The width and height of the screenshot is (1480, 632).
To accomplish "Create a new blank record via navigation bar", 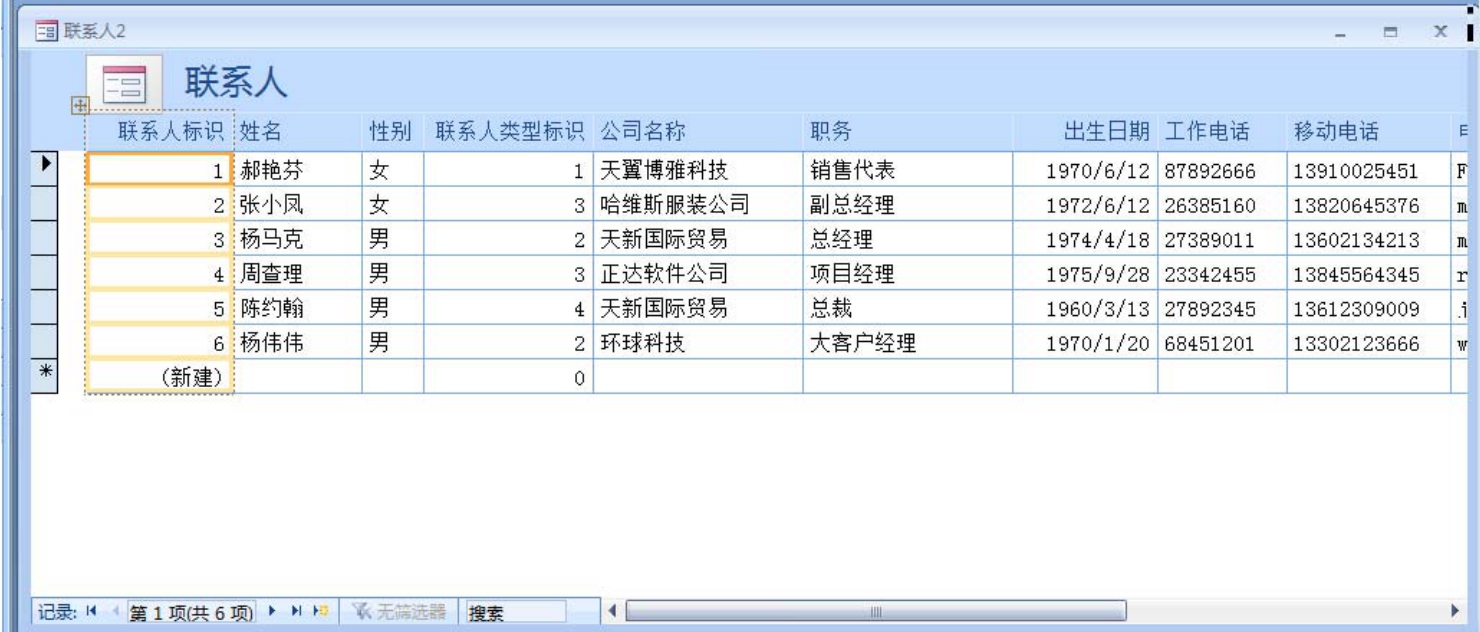I will (320, 611).
